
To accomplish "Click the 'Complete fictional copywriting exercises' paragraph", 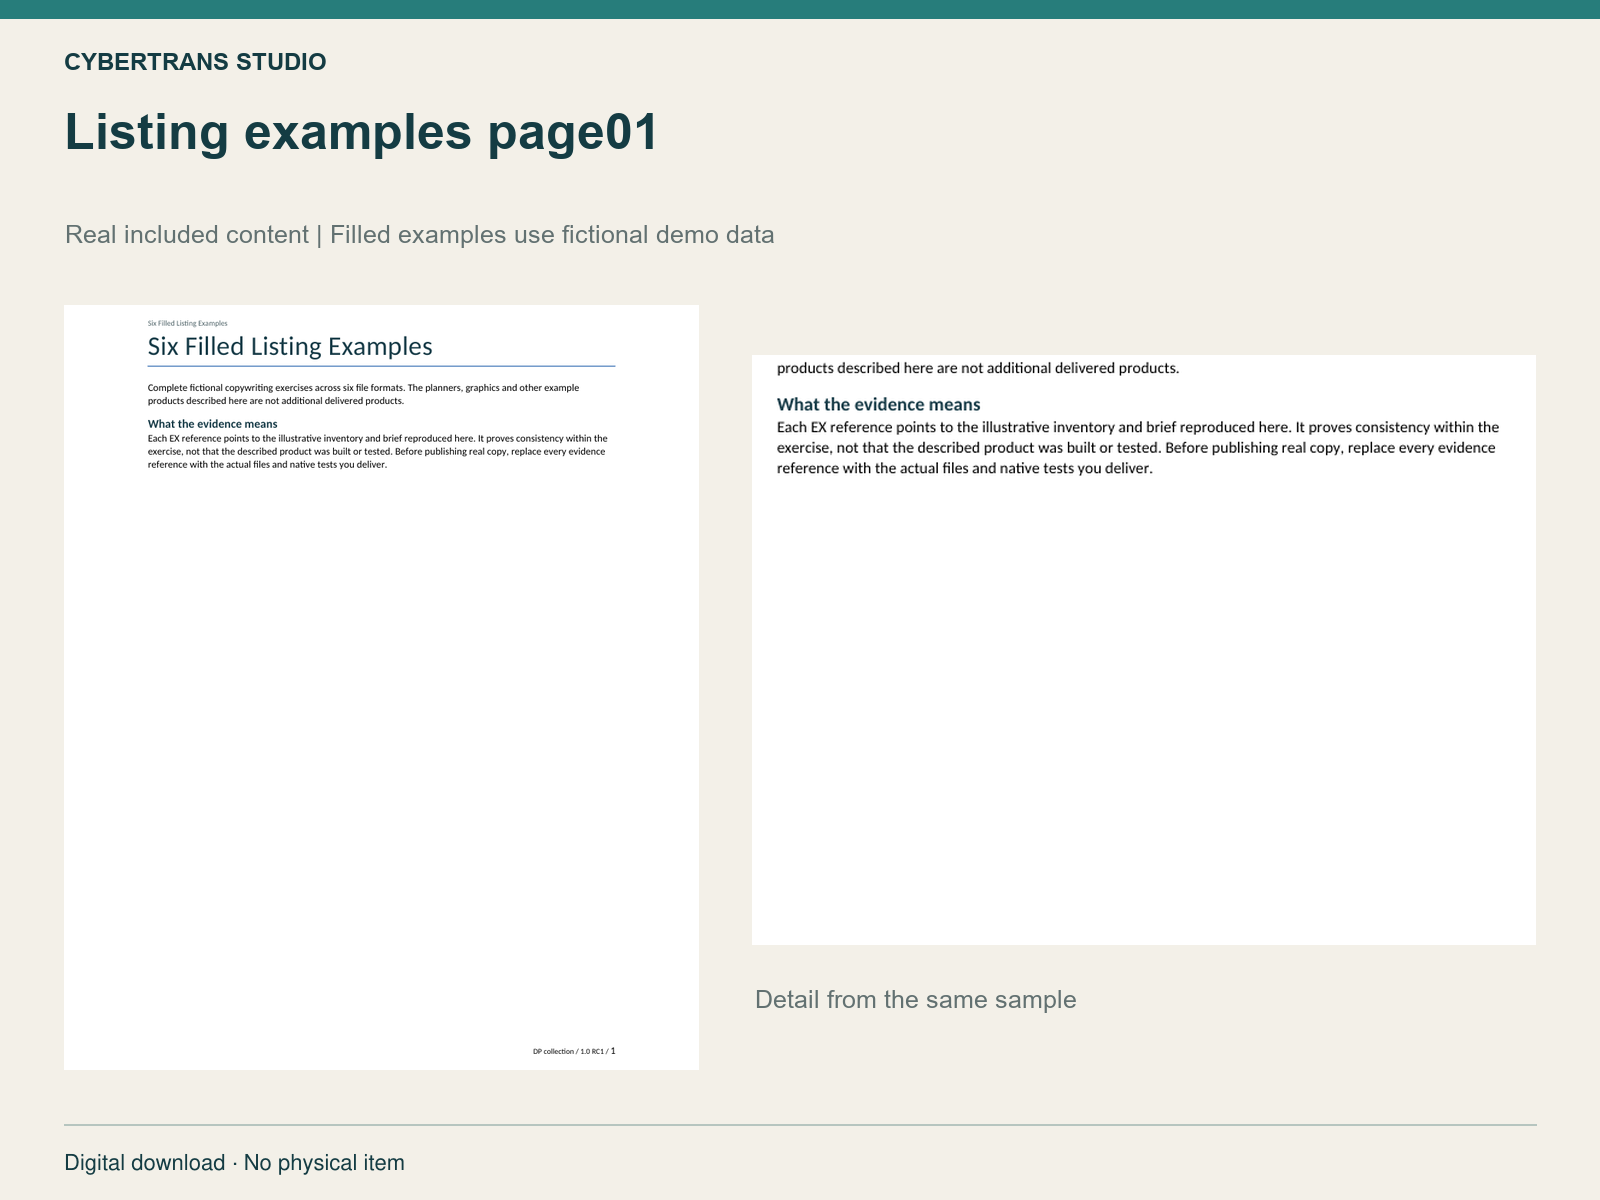I will pyautogui.click(x=363, y=394).
